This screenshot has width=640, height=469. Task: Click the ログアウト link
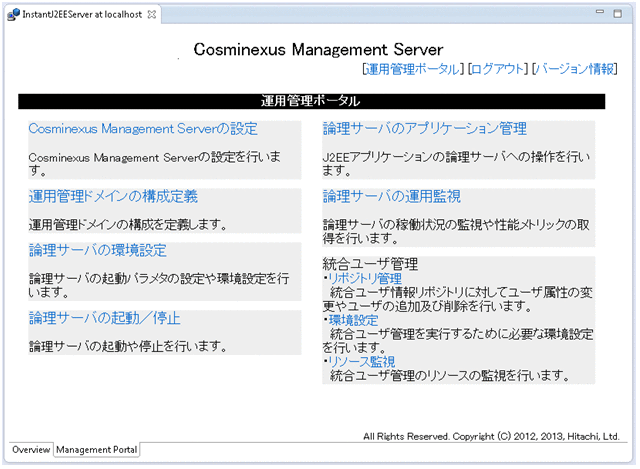(498, 69)
